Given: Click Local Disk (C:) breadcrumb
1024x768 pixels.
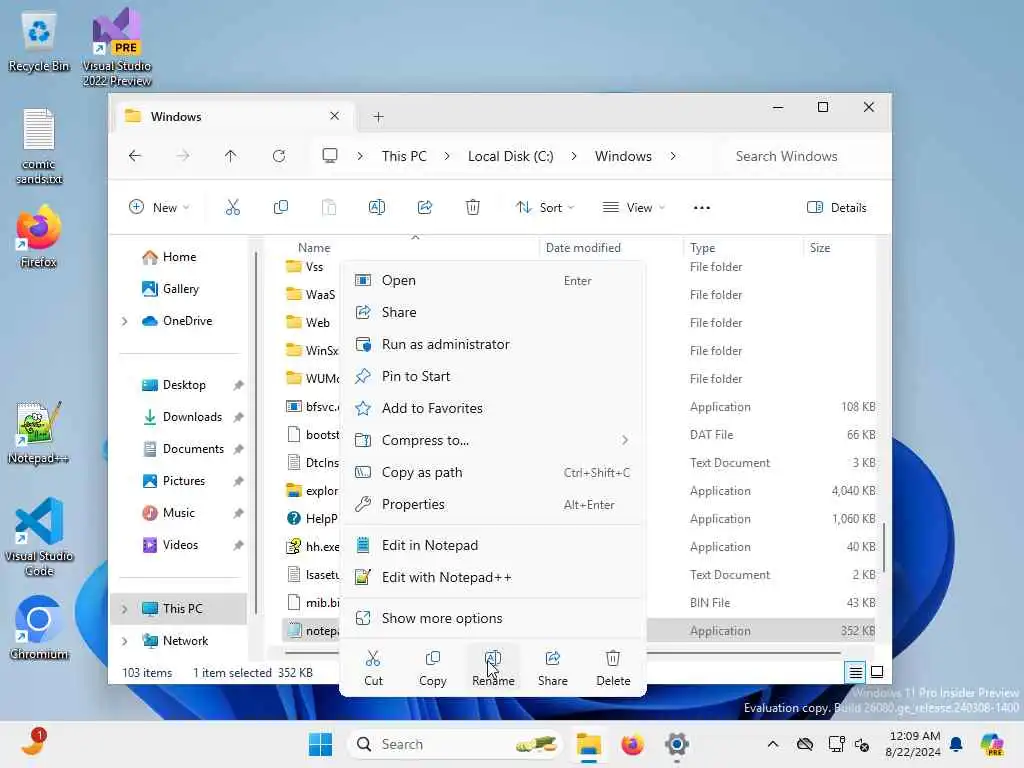Looking at the screenshot, I should pyautogui.click(x=510, y=156).
